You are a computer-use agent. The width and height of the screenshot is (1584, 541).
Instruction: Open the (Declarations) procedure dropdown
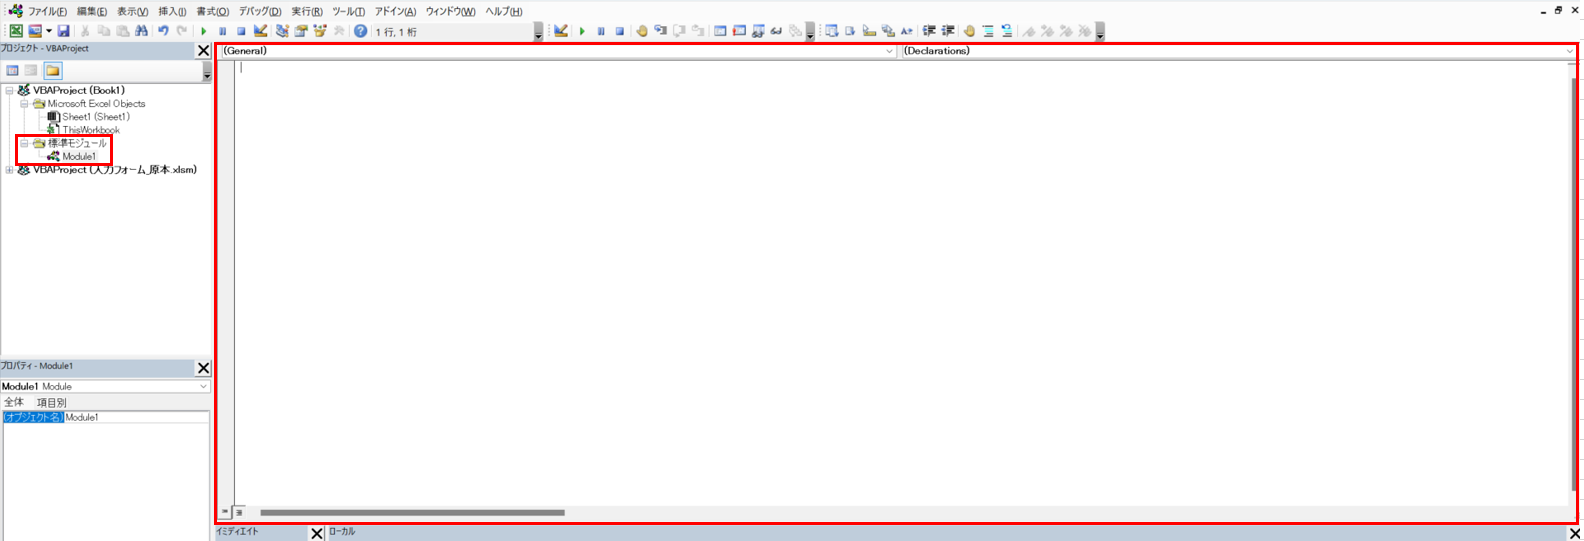(1238, 51)
